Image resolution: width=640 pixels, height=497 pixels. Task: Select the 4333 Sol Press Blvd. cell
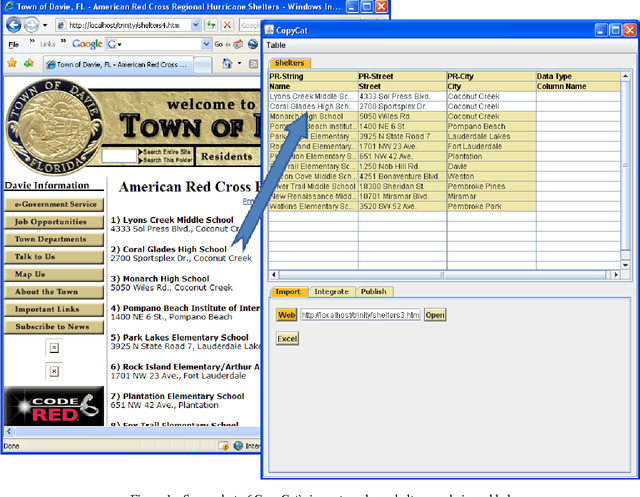pos(402,96)
